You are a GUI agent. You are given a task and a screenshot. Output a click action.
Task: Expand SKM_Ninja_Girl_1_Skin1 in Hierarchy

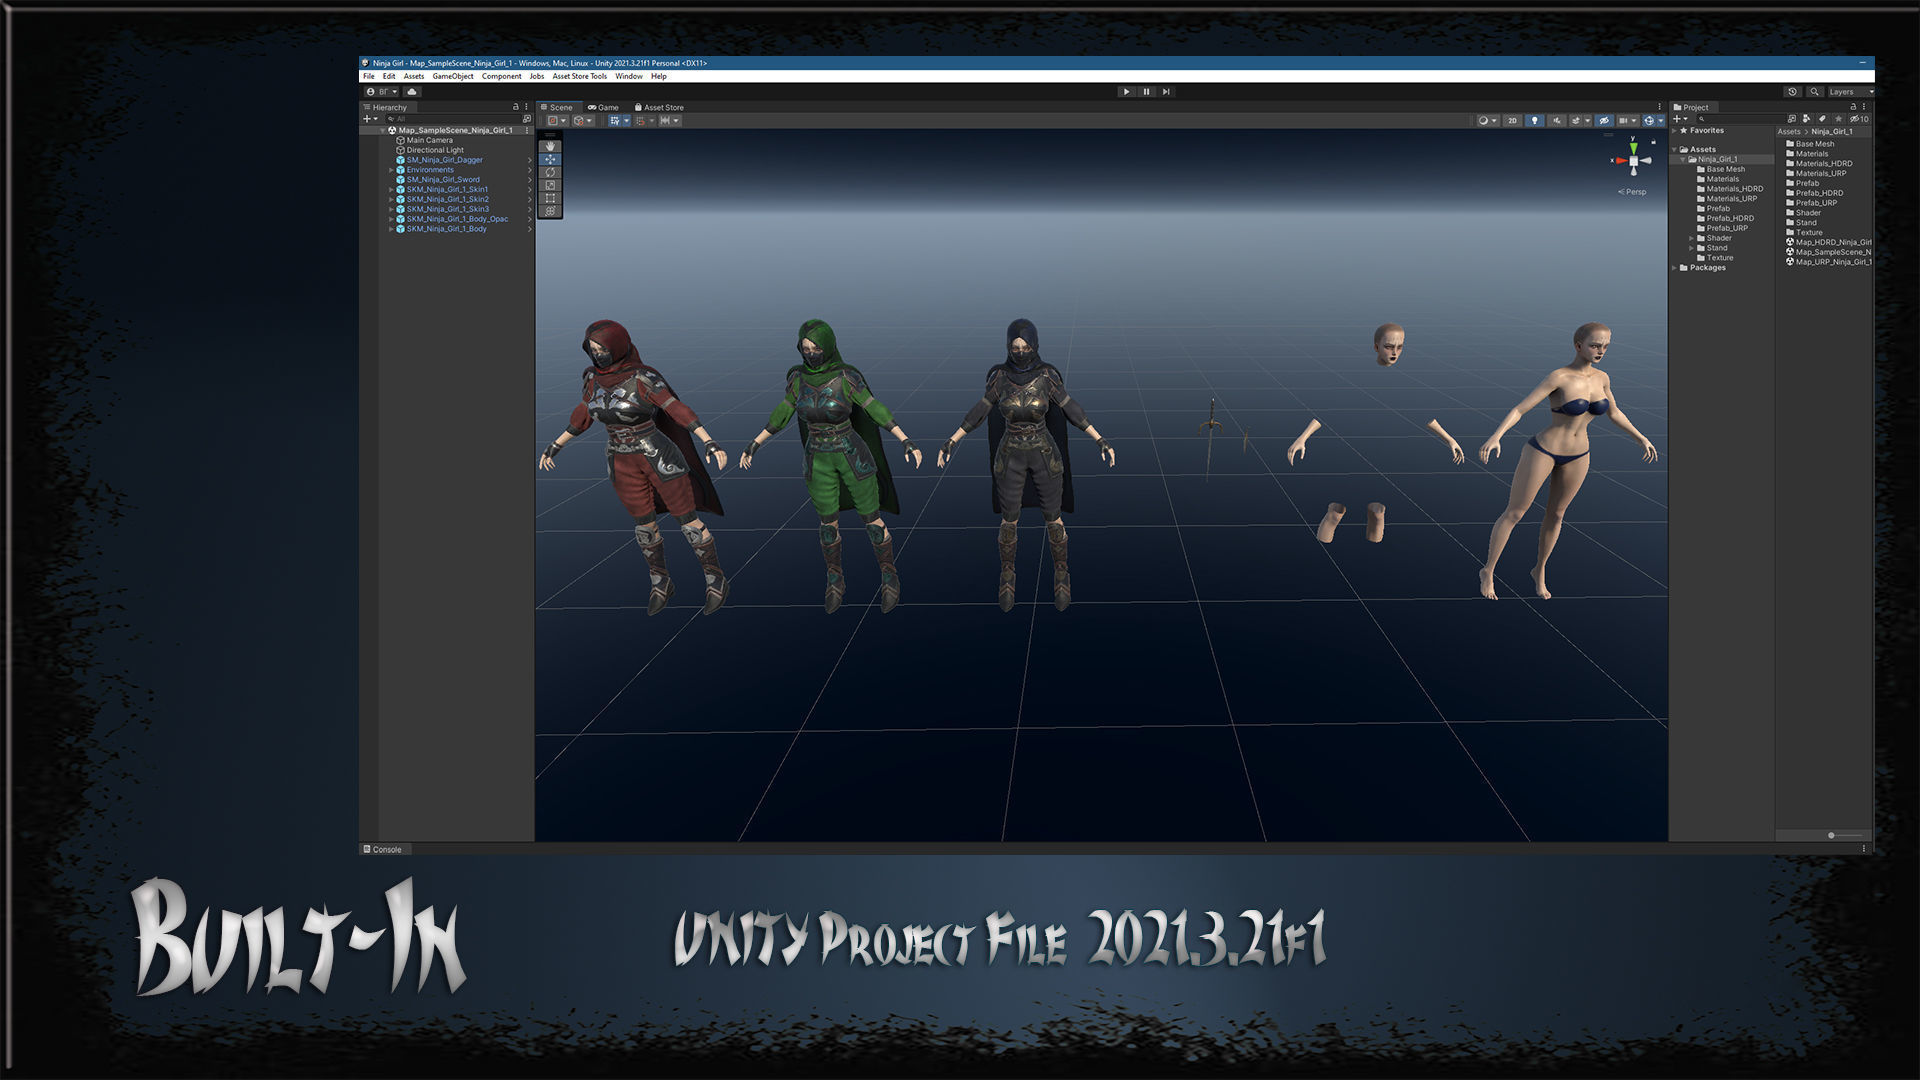coord(391,190)
